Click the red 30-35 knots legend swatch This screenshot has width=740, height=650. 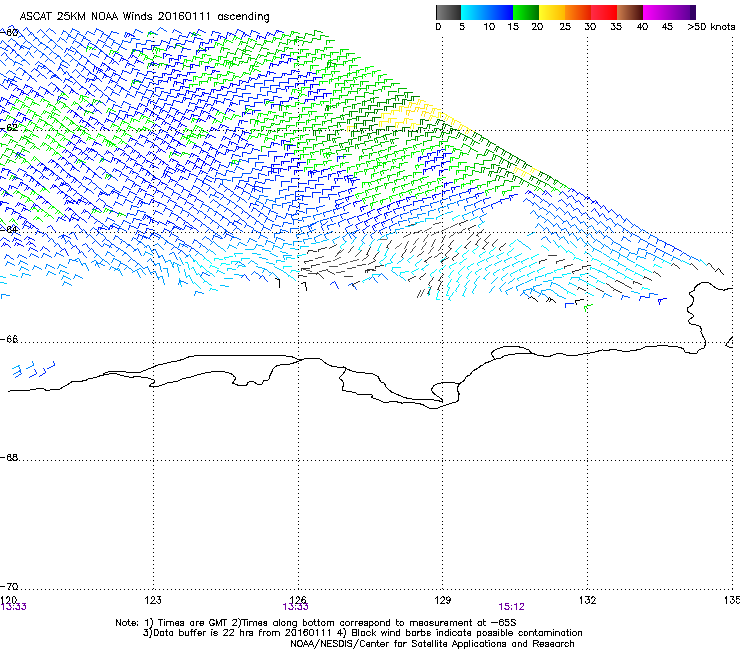coord(604,12)
